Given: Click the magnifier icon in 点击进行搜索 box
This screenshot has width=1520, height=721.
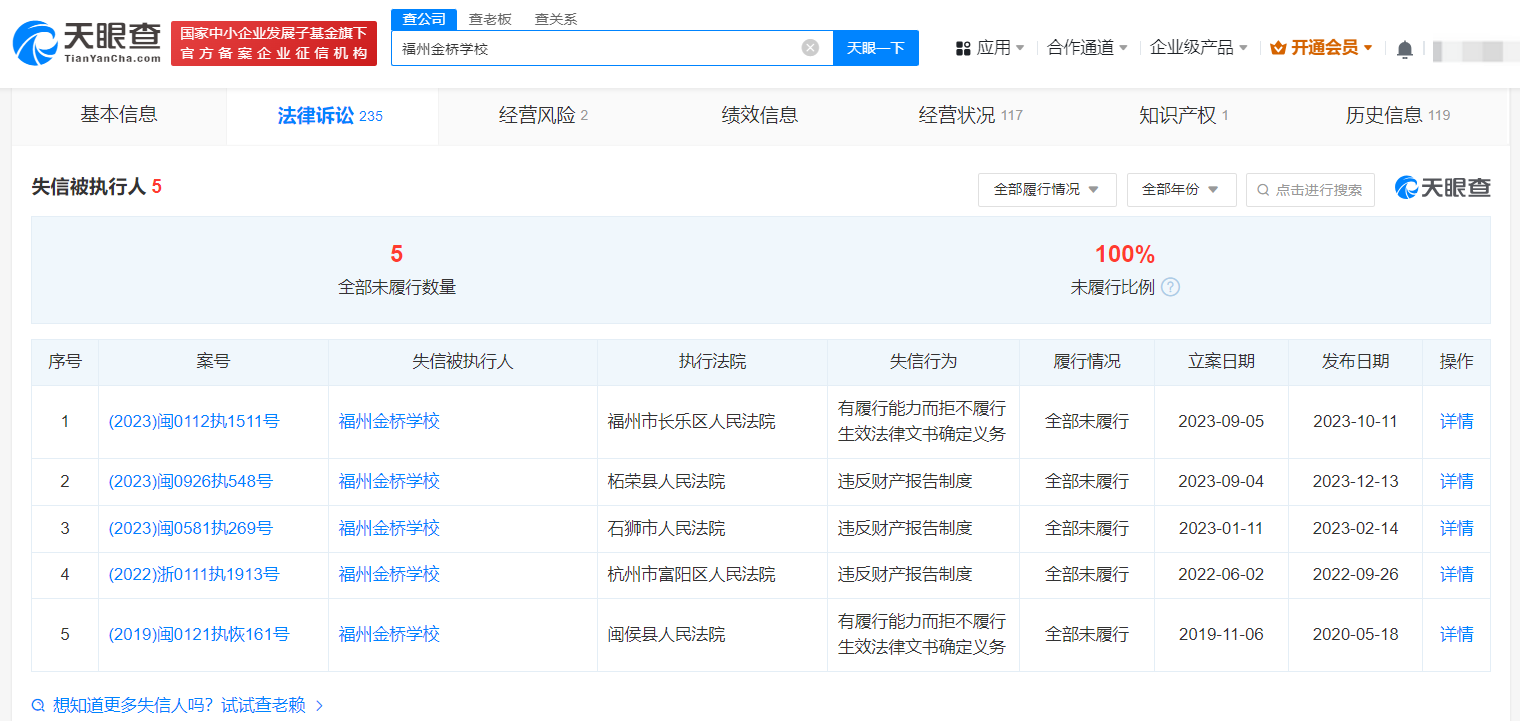Looking at the screenshot, I should [1263, 190].
